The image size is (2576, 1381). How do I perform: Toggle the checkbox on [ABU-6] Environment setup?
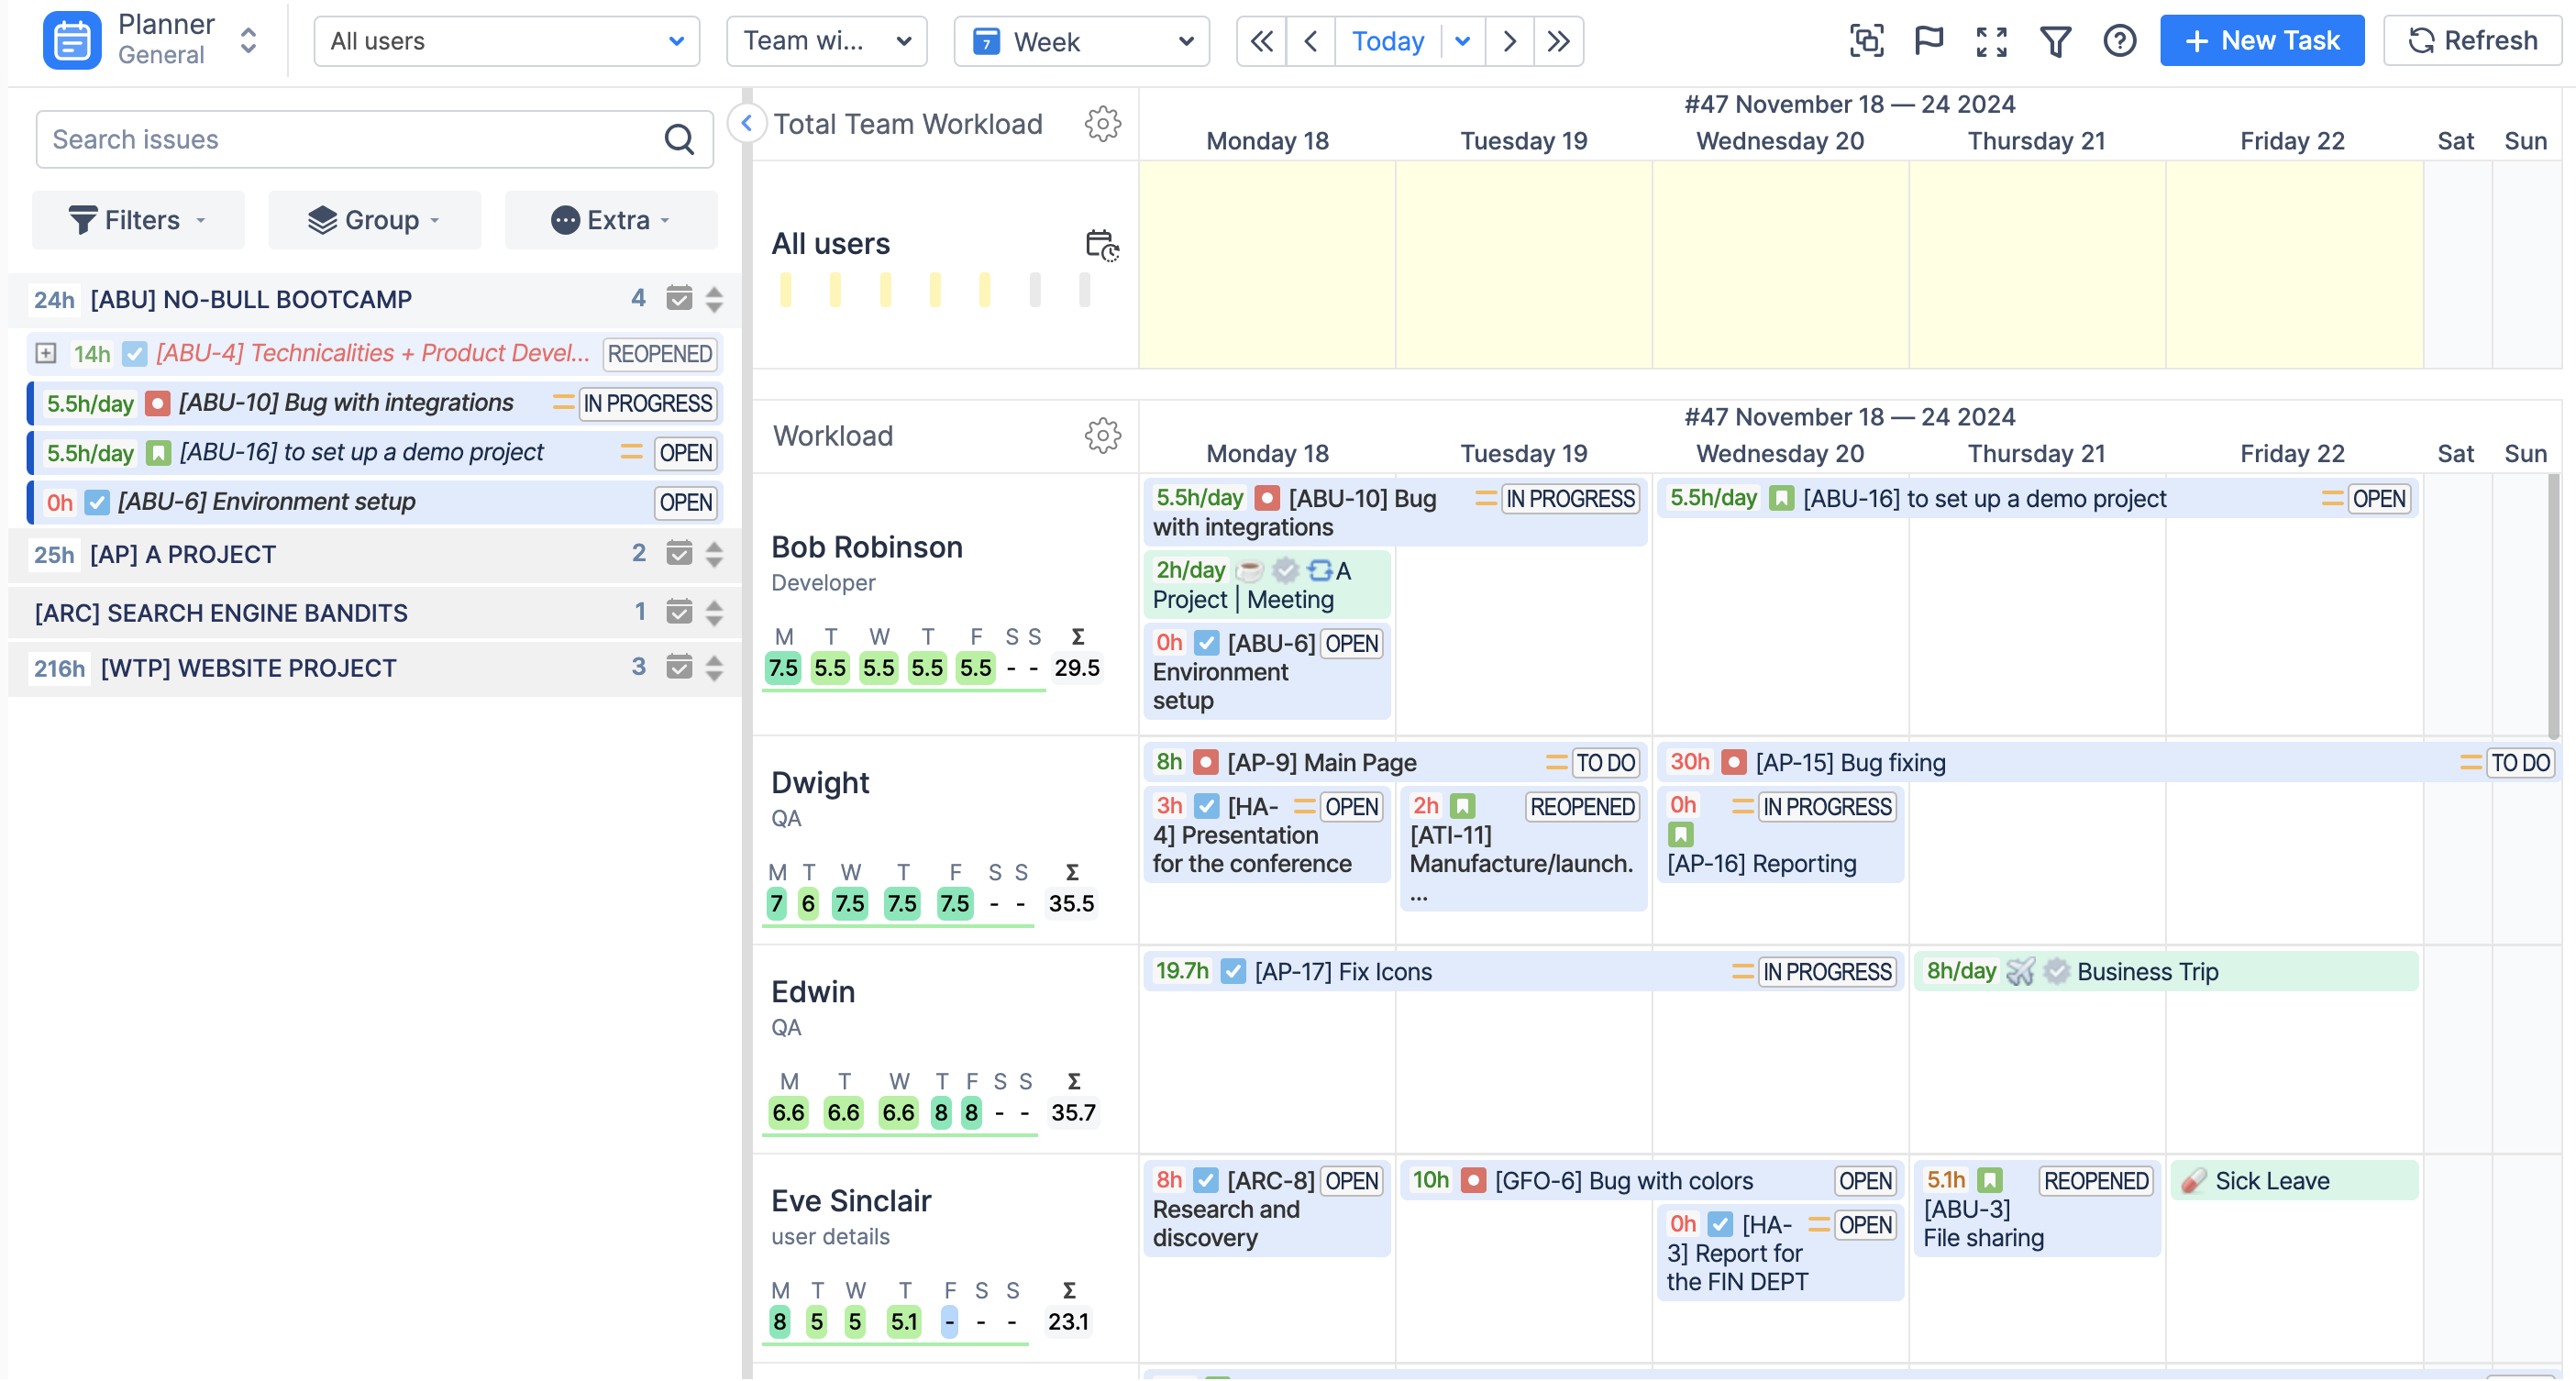click(96, 502)
